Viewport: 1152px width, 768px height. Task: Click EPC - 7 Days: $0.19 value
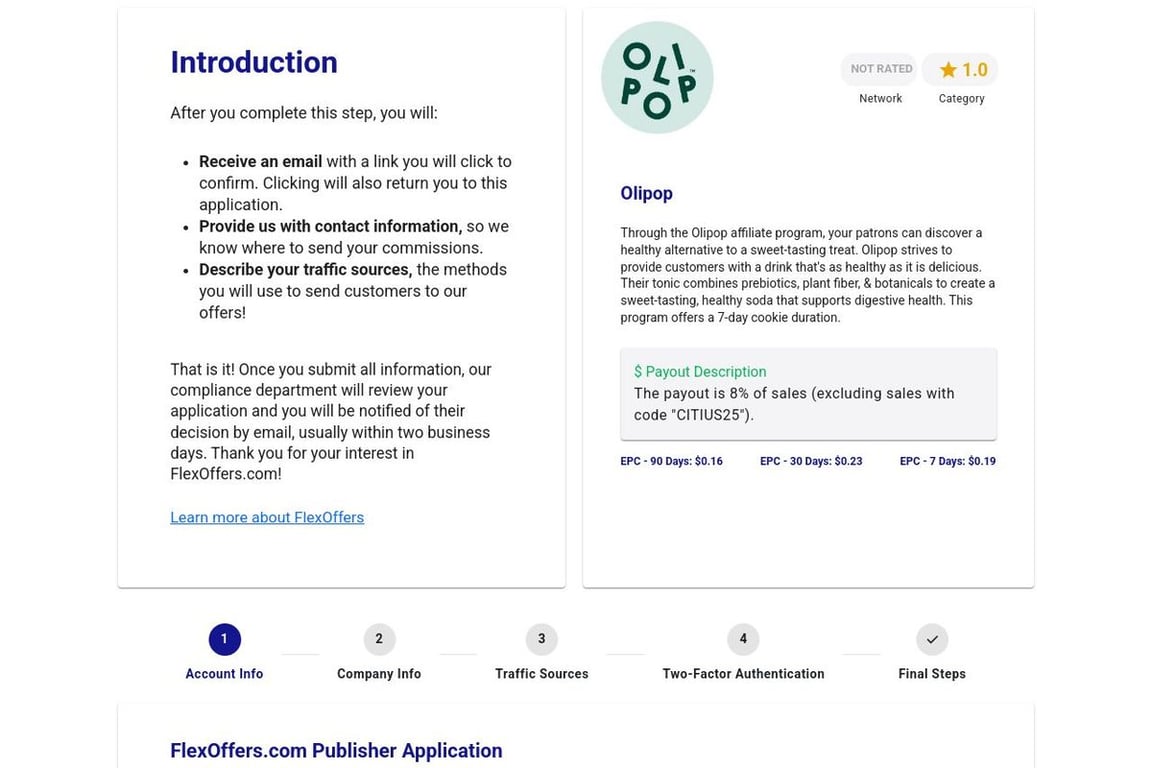[x=948, y=462]
